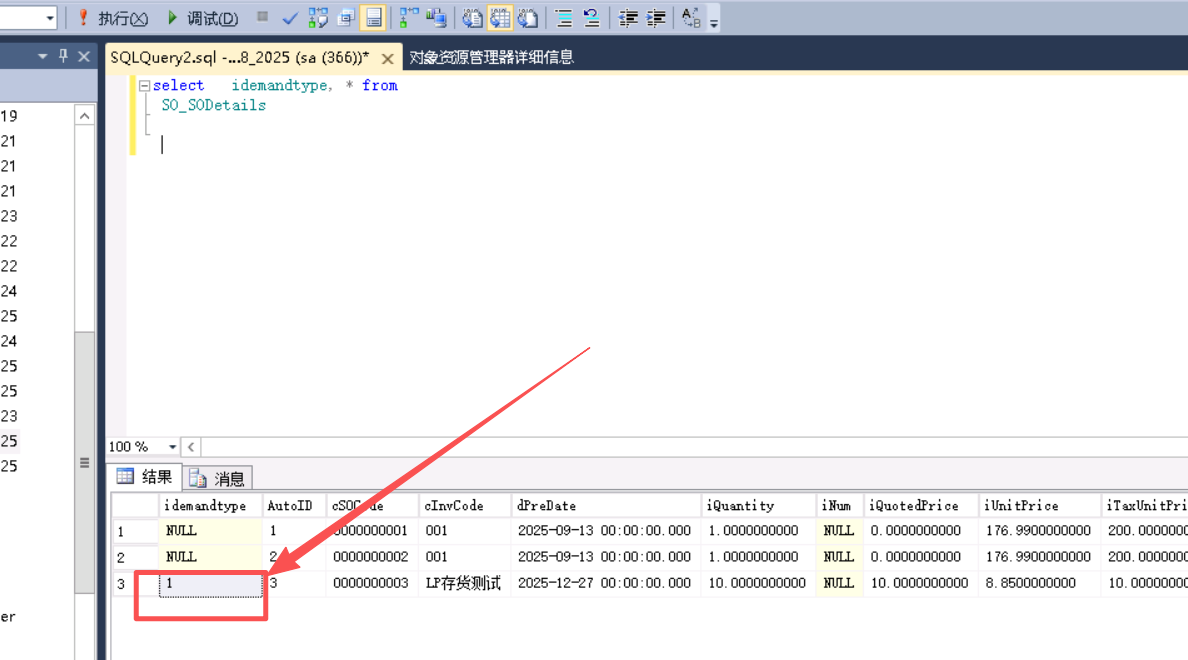Open the 100 % zoom dropdown
This screenshot has width=1188, height=660.
click(172, 447)
